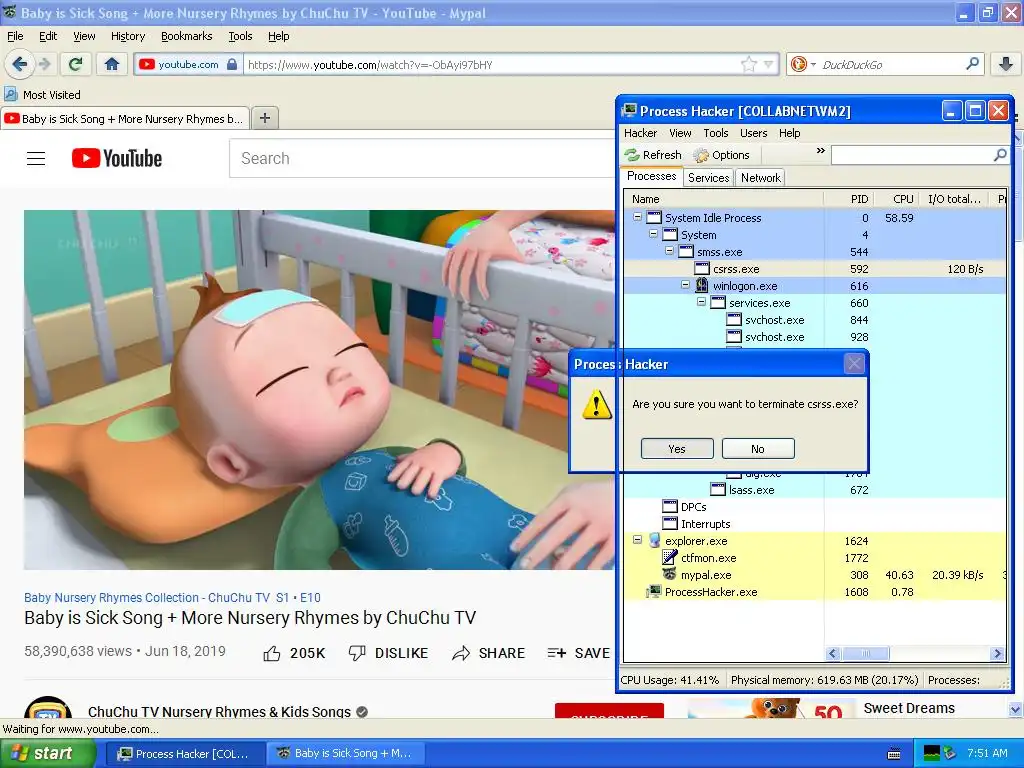Open a new tab with plus button
This screenshot has width=1024, height=768.
[264, 118]
